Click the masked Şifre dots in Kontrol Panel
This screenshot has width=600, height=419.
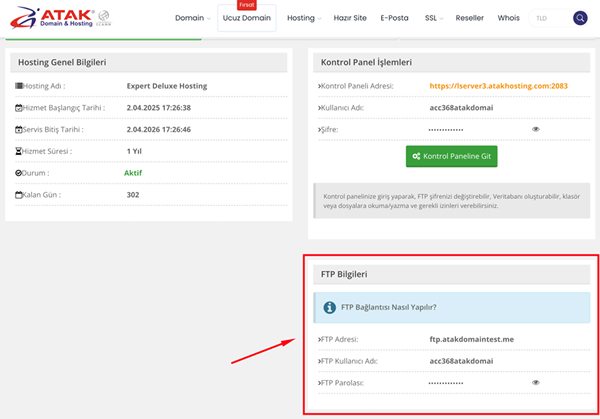click(446, 130)
